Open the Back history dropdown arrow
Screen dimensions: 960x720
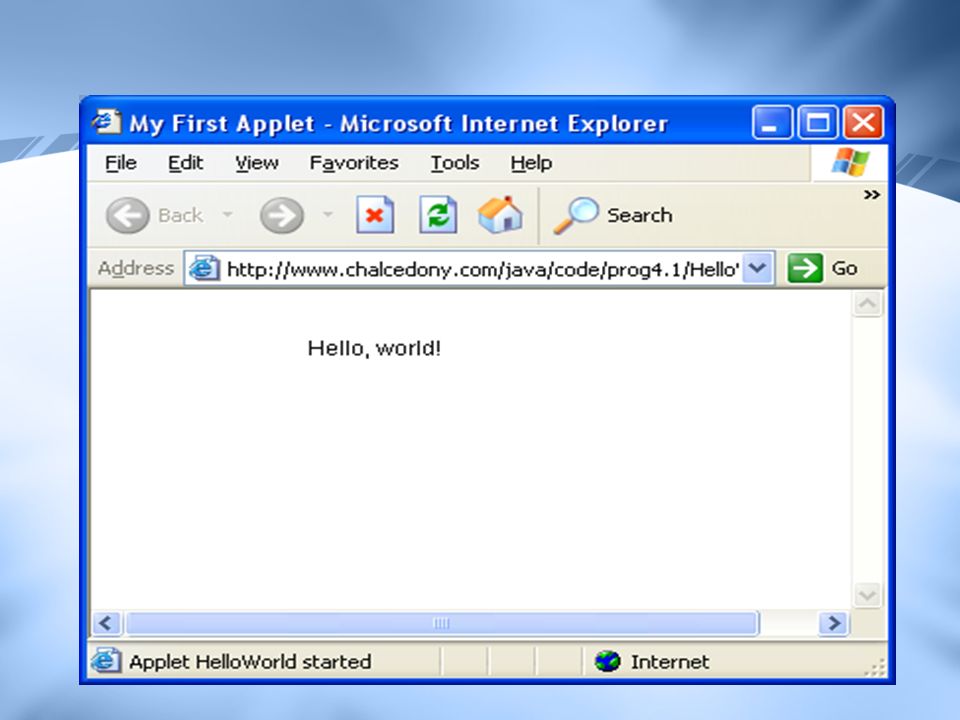click(x=228, y=214)
